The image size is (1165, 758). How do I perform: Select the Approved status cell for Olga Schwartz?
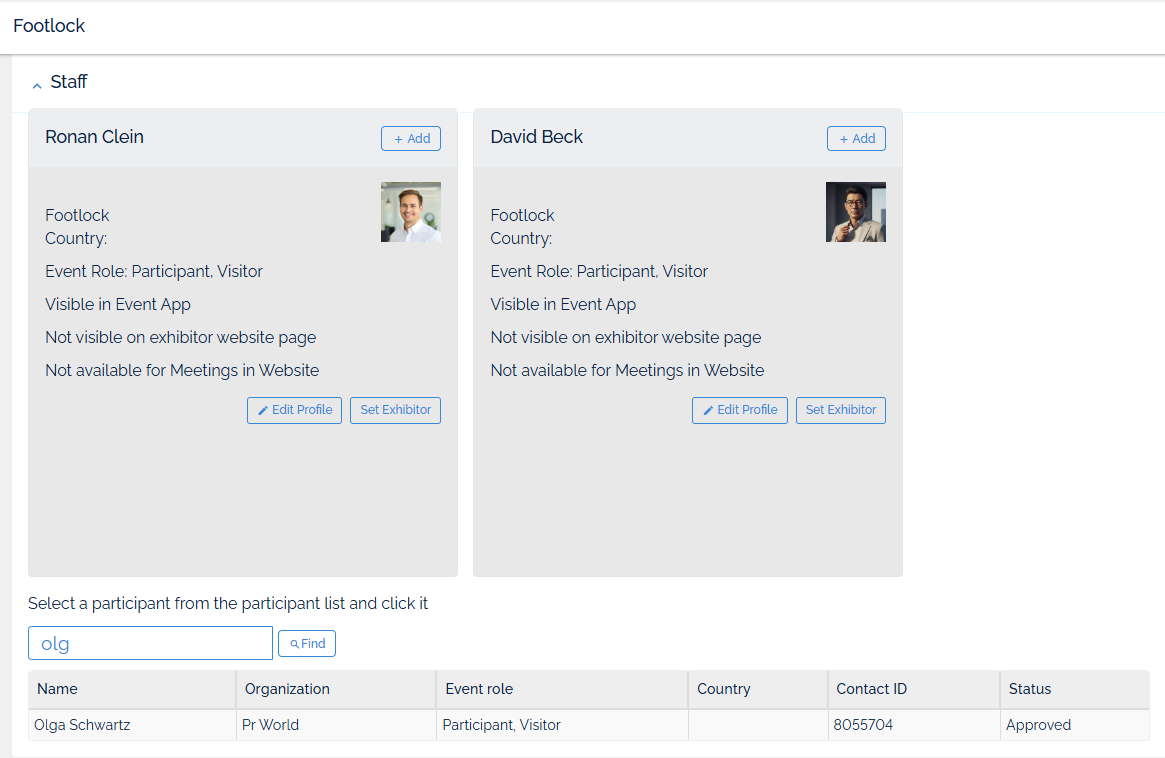[1037, 724]
